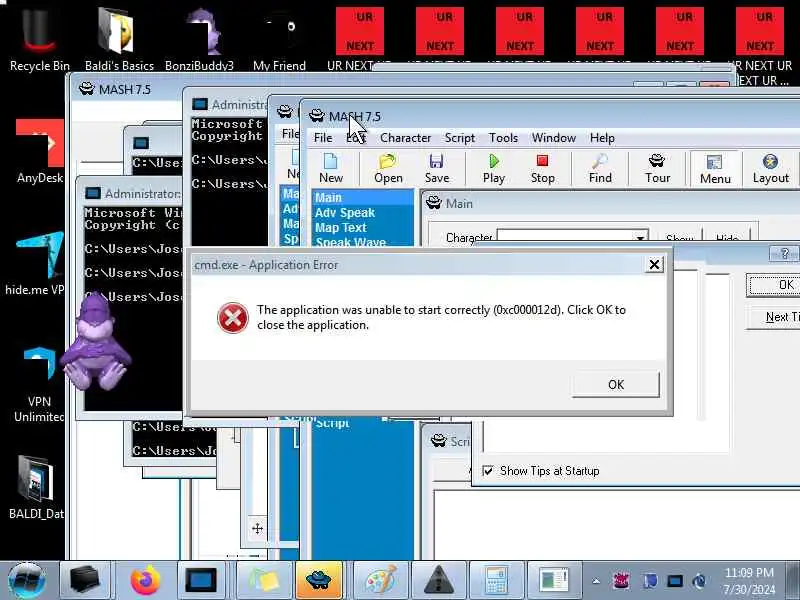Viewport: 800px width, 600px height.
Task: Click the Find magnifier icon in MASH
Action: coord(600,169)
